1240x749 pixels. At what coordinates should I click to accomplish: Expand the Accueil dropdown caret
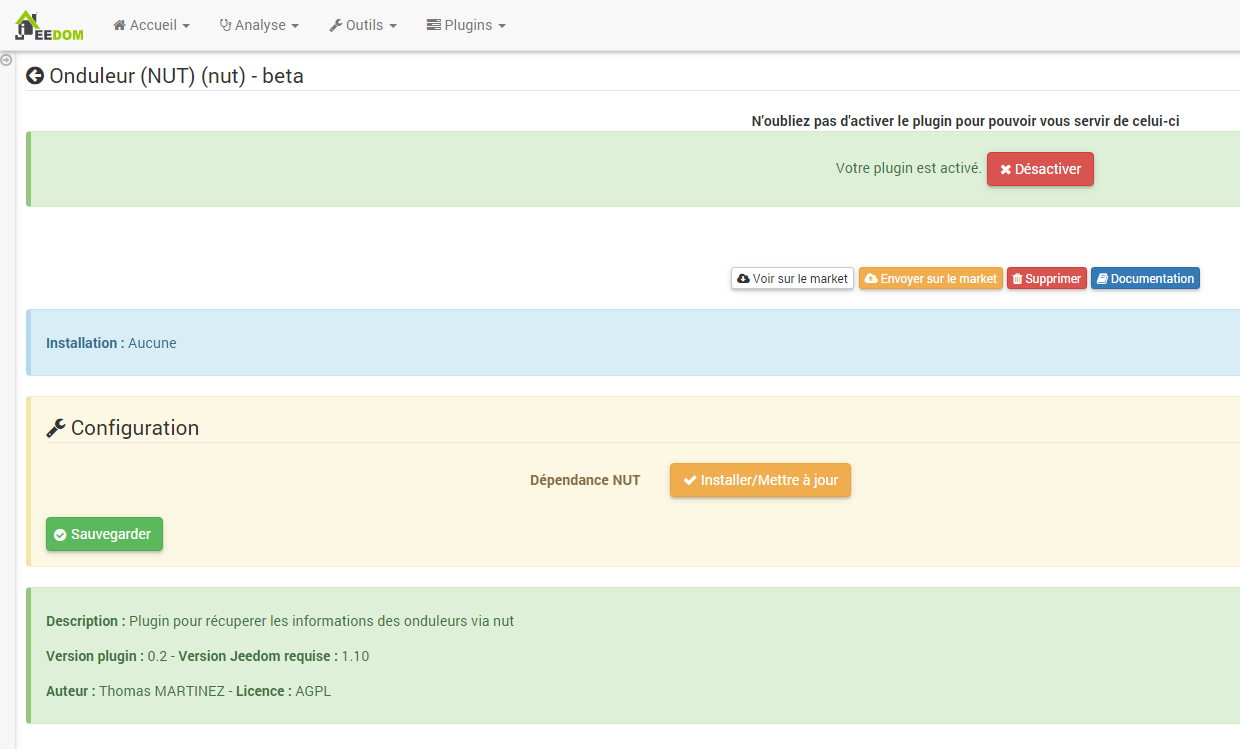pyautogui.click(x=186, y=26)
